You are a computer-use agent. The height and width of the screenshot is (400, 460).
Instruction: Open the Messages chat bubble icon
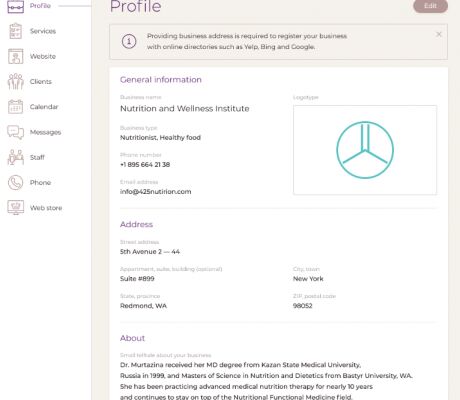click(15, 132)
